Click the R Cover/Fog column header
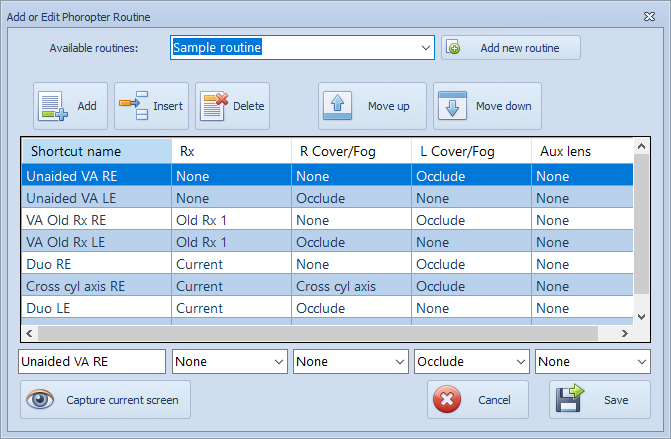This screenshot has height=439, width=671. [350, 151]
